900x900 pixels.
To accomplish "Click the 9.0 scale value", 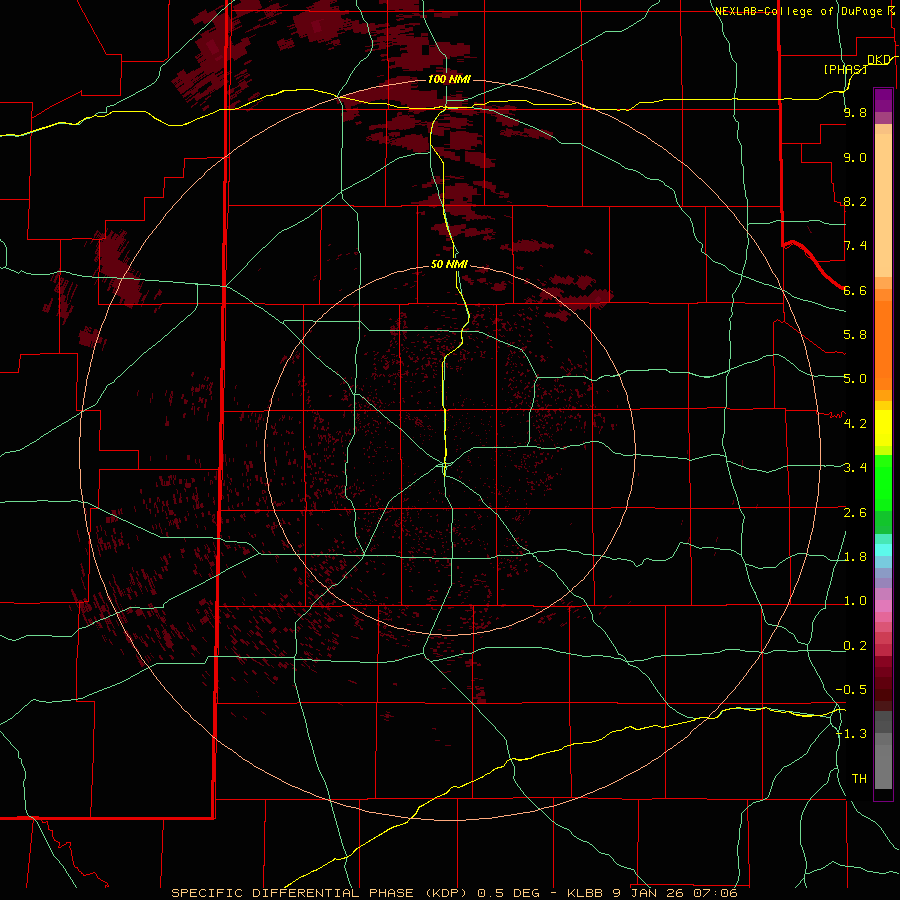I will [855, 157].
